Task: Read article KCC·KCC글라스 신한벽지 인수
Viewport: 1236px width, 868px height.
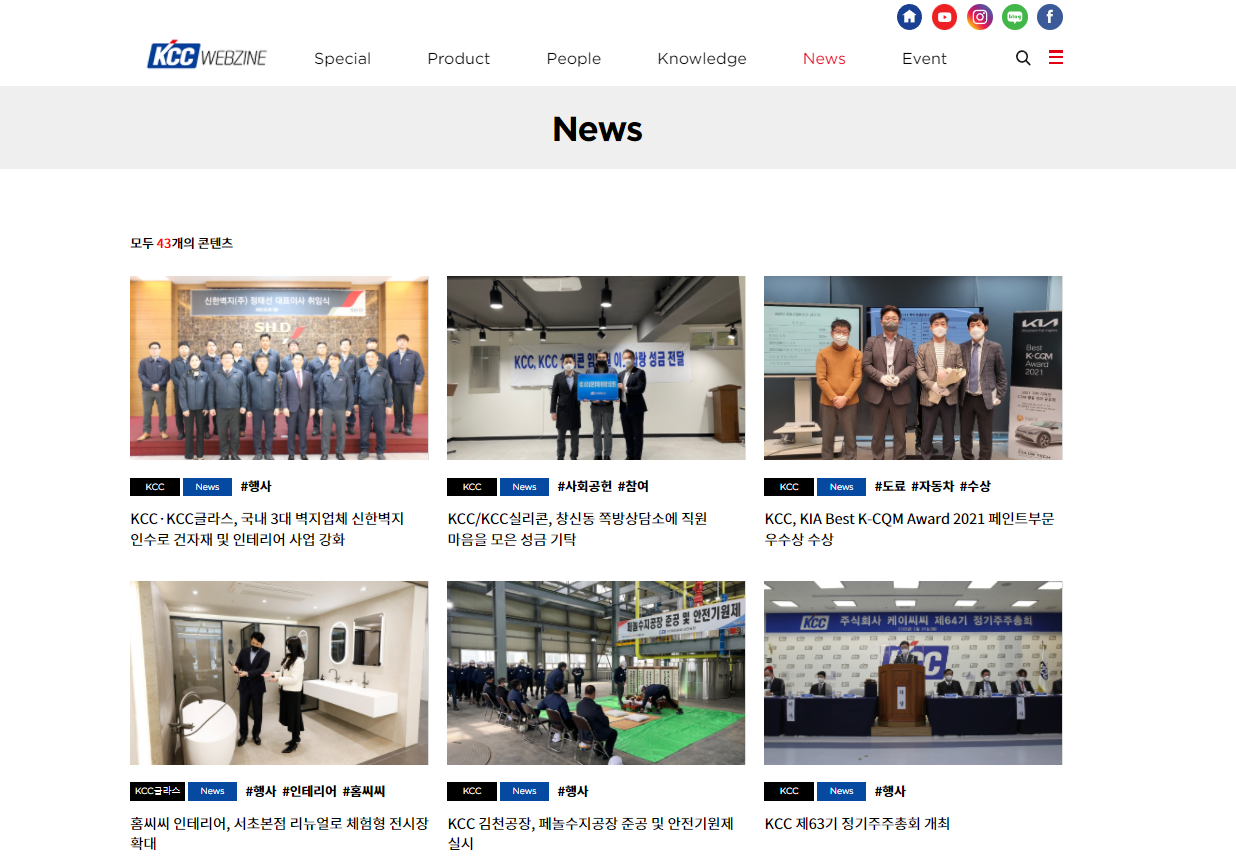Action: pyautogui.click(x=267, y=529)
